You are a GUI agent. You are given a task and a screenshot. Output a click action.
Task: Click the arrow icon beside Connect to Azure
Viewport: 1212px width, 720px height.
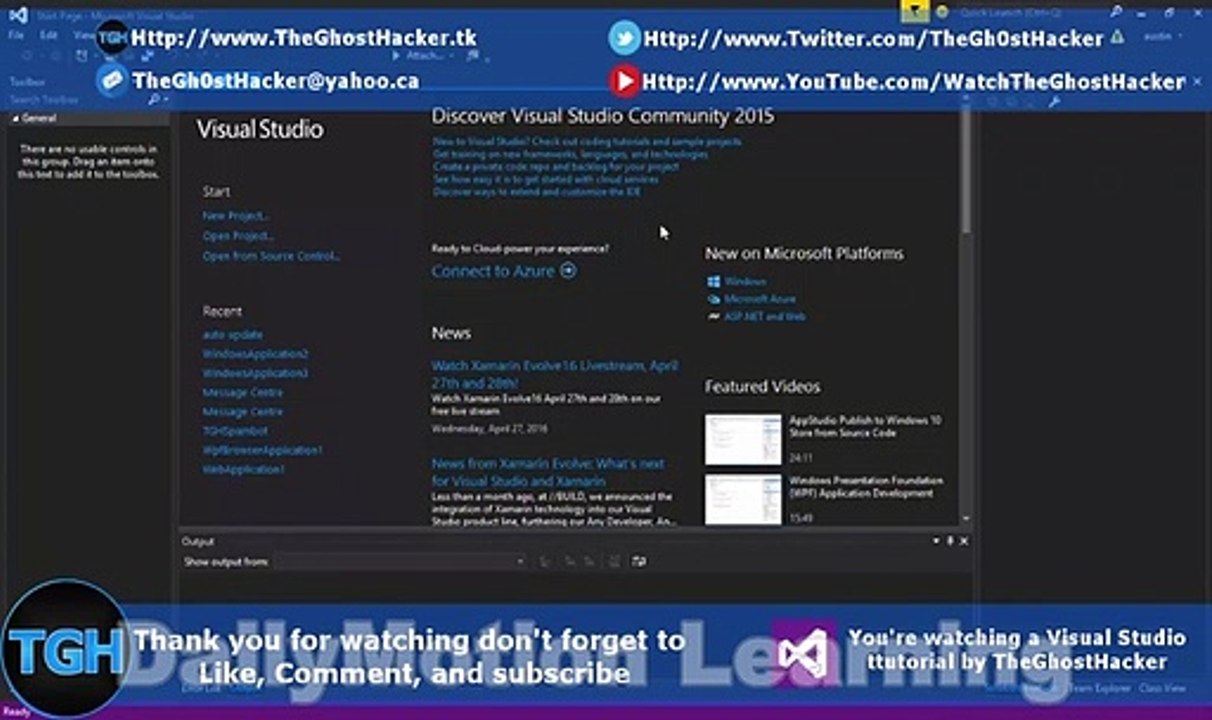coord(568,271)
